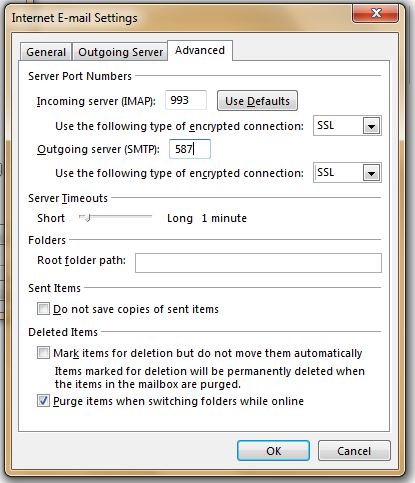Switch to the General tab
The height and width of the screenshot is (483, 415).
(46, 52)
